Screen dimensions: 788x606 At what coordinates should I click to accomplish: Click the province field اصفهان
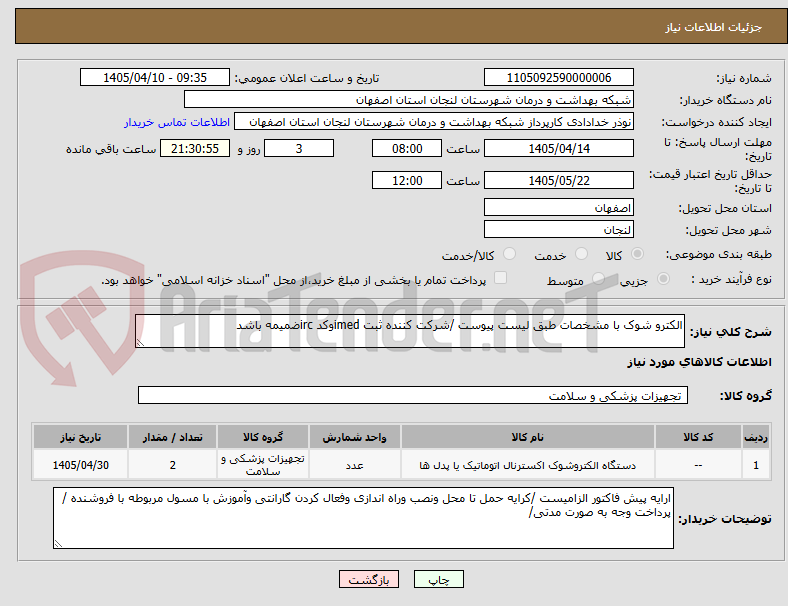[x=558, y=207]
